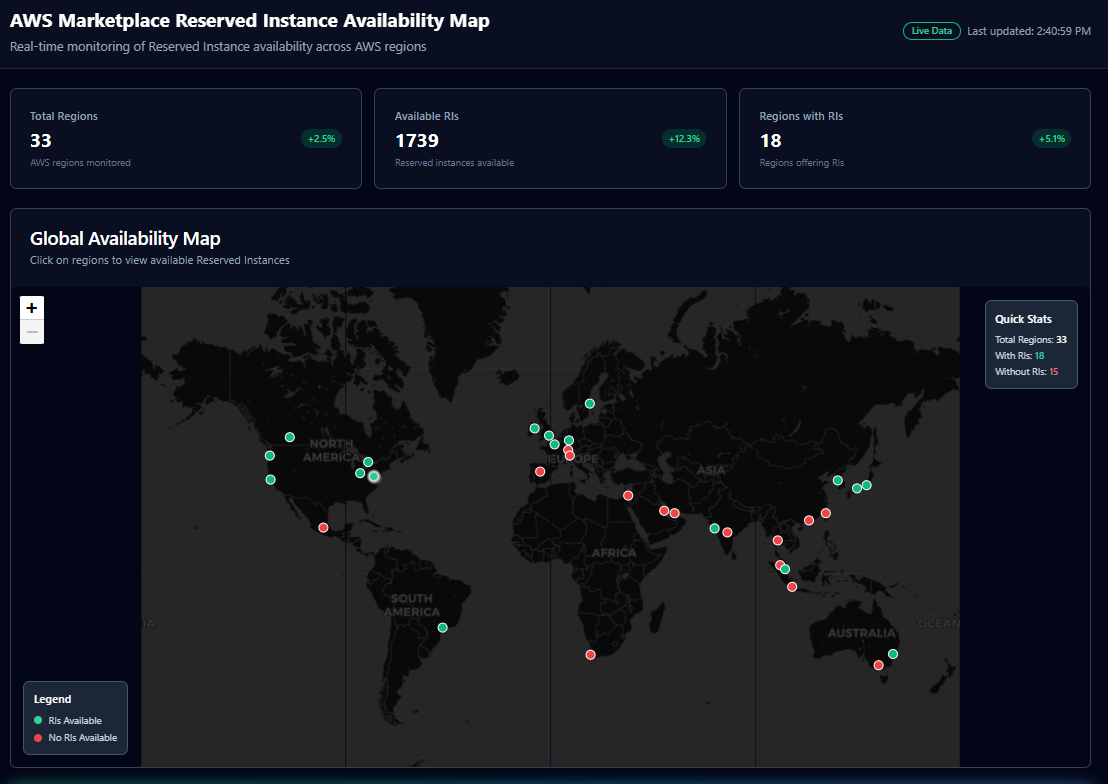Image resolution: width=1108 pixels, height=784 pixels.
Task: Click the +2.5% change badge
Action: [x=322, y=139]
